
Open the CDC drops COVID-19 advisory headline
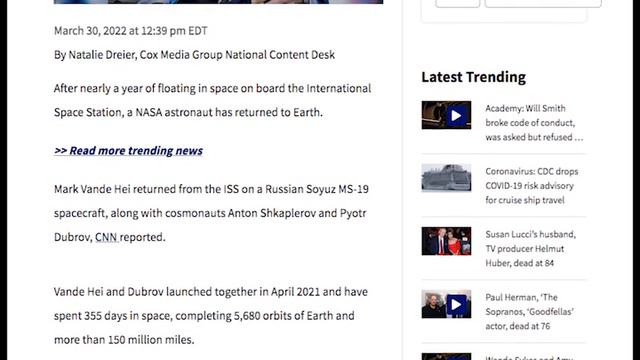pos(532,186)
